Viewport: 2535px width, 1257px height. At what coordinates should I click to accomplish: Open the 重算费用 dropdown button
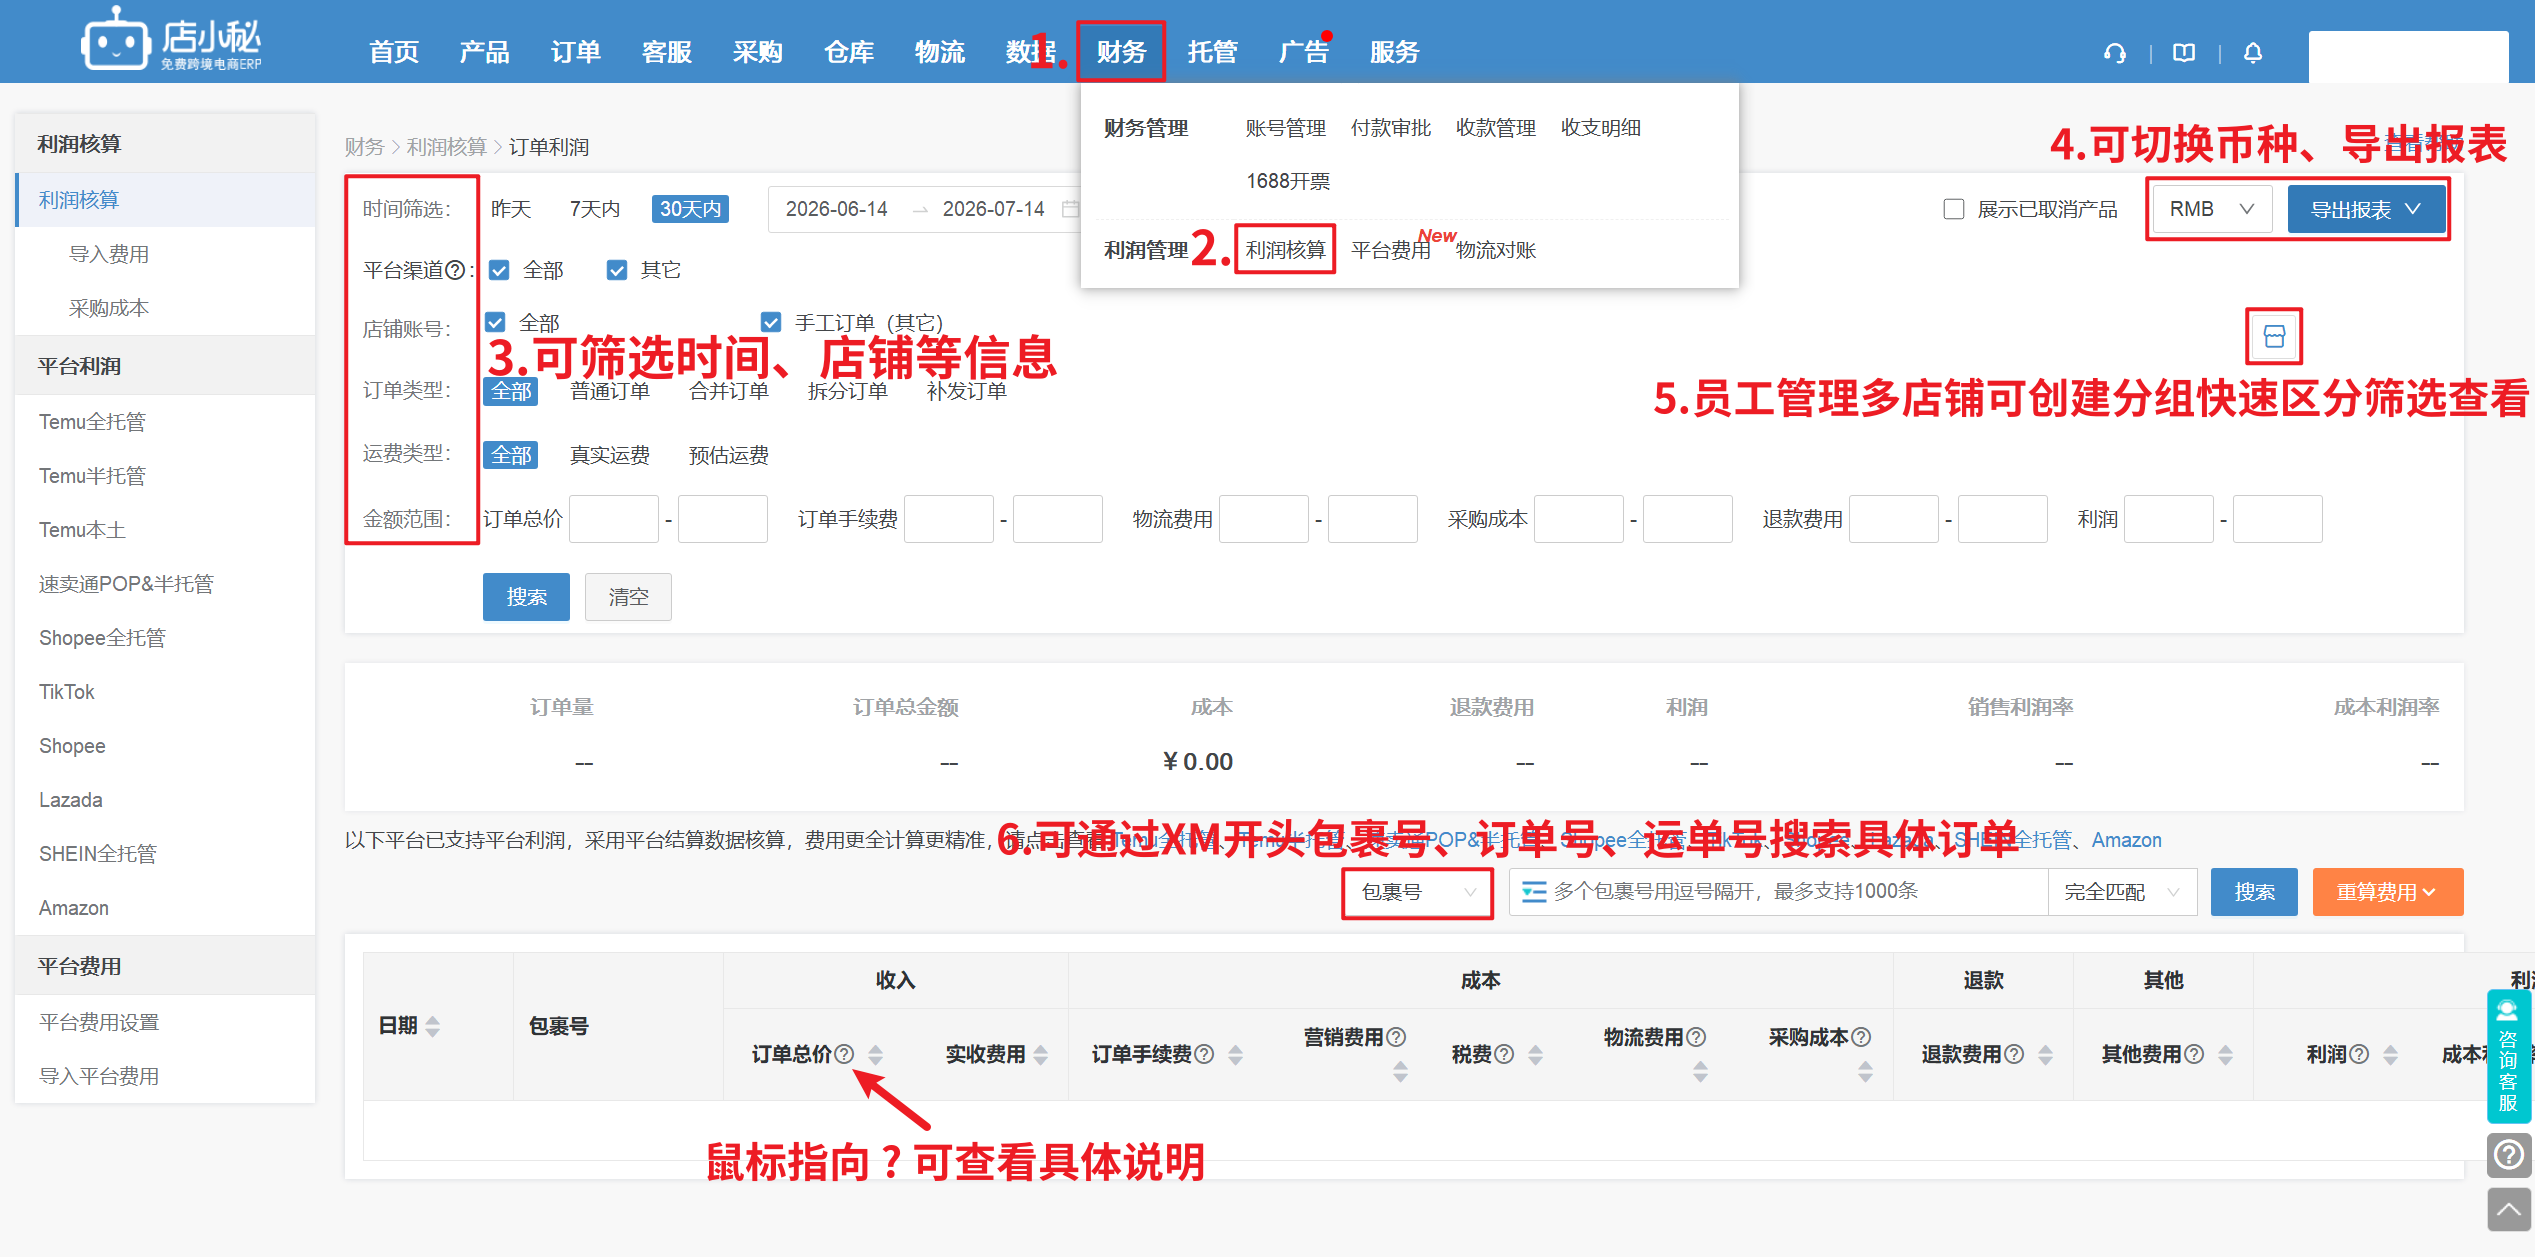2387,892
